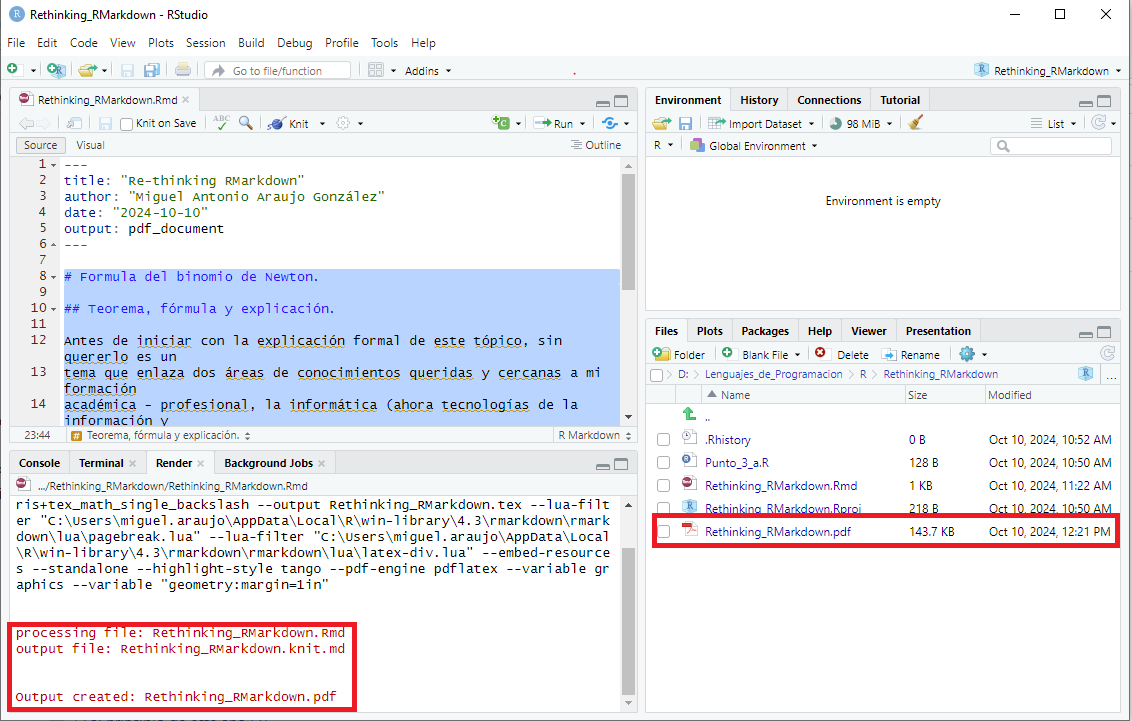Toggle the Knit on Save checkbox
Viewport: 1132px width, 721px height.
coord(126,124)
